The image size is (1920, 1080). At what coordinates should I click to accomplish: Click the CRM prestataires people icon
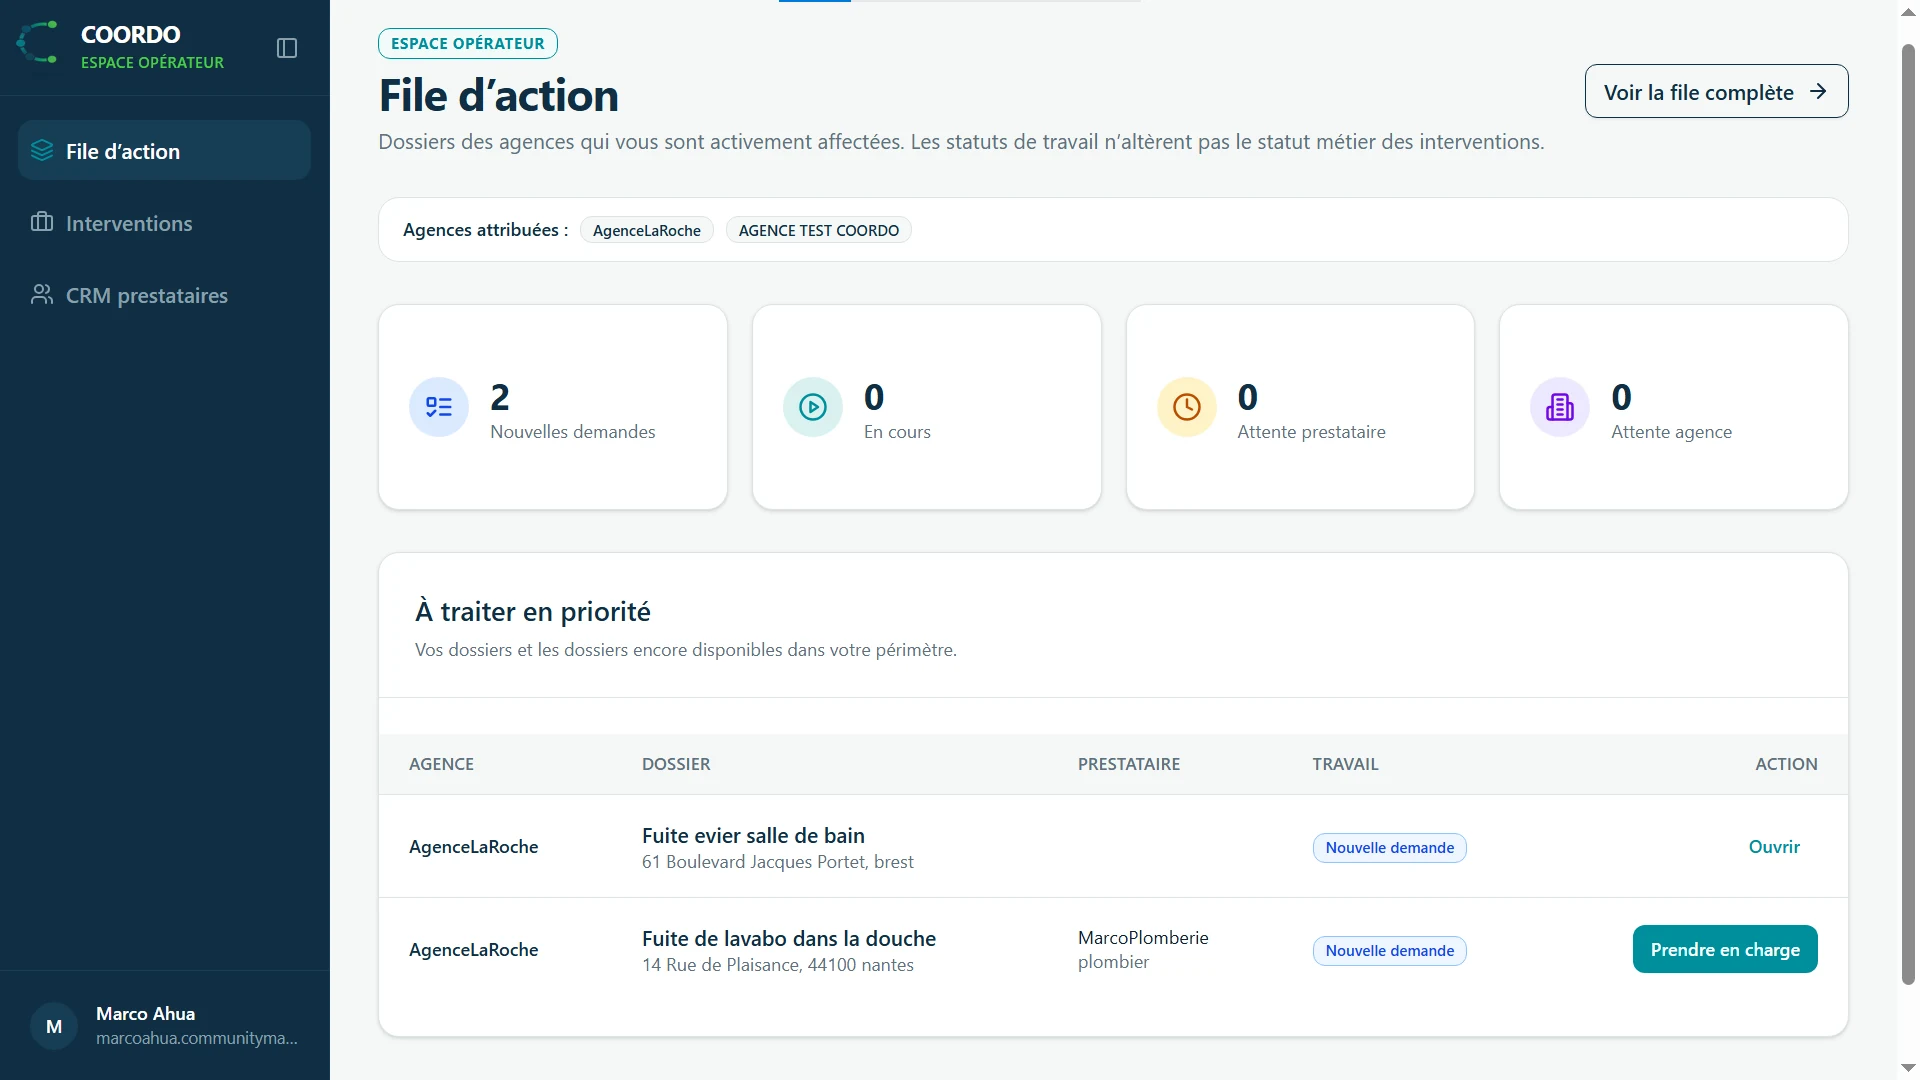pos(42,294)
